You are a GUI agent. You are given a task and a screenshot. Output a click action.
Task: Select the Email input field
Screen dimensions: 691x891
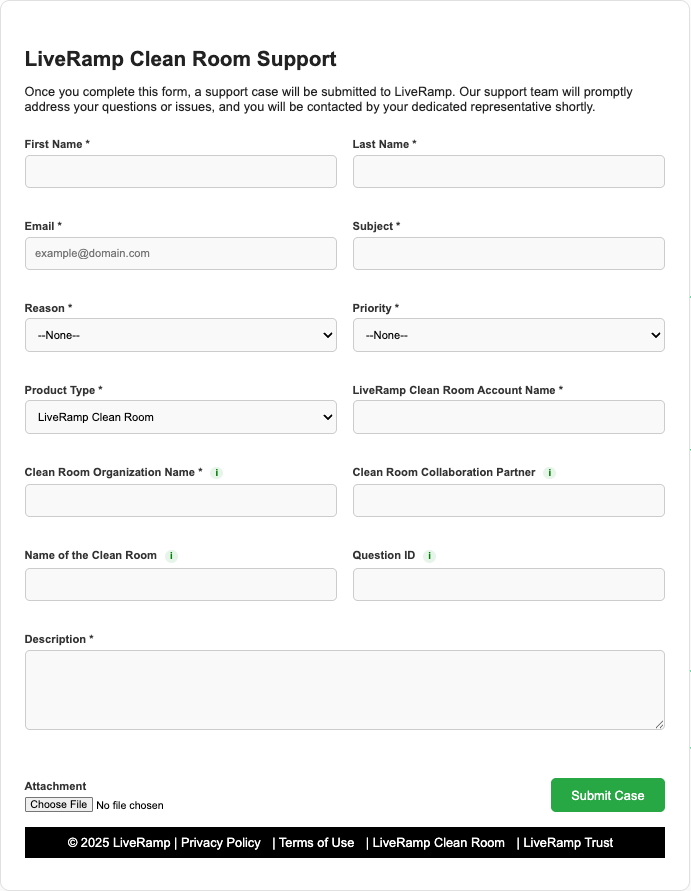(x=181, y=253)
